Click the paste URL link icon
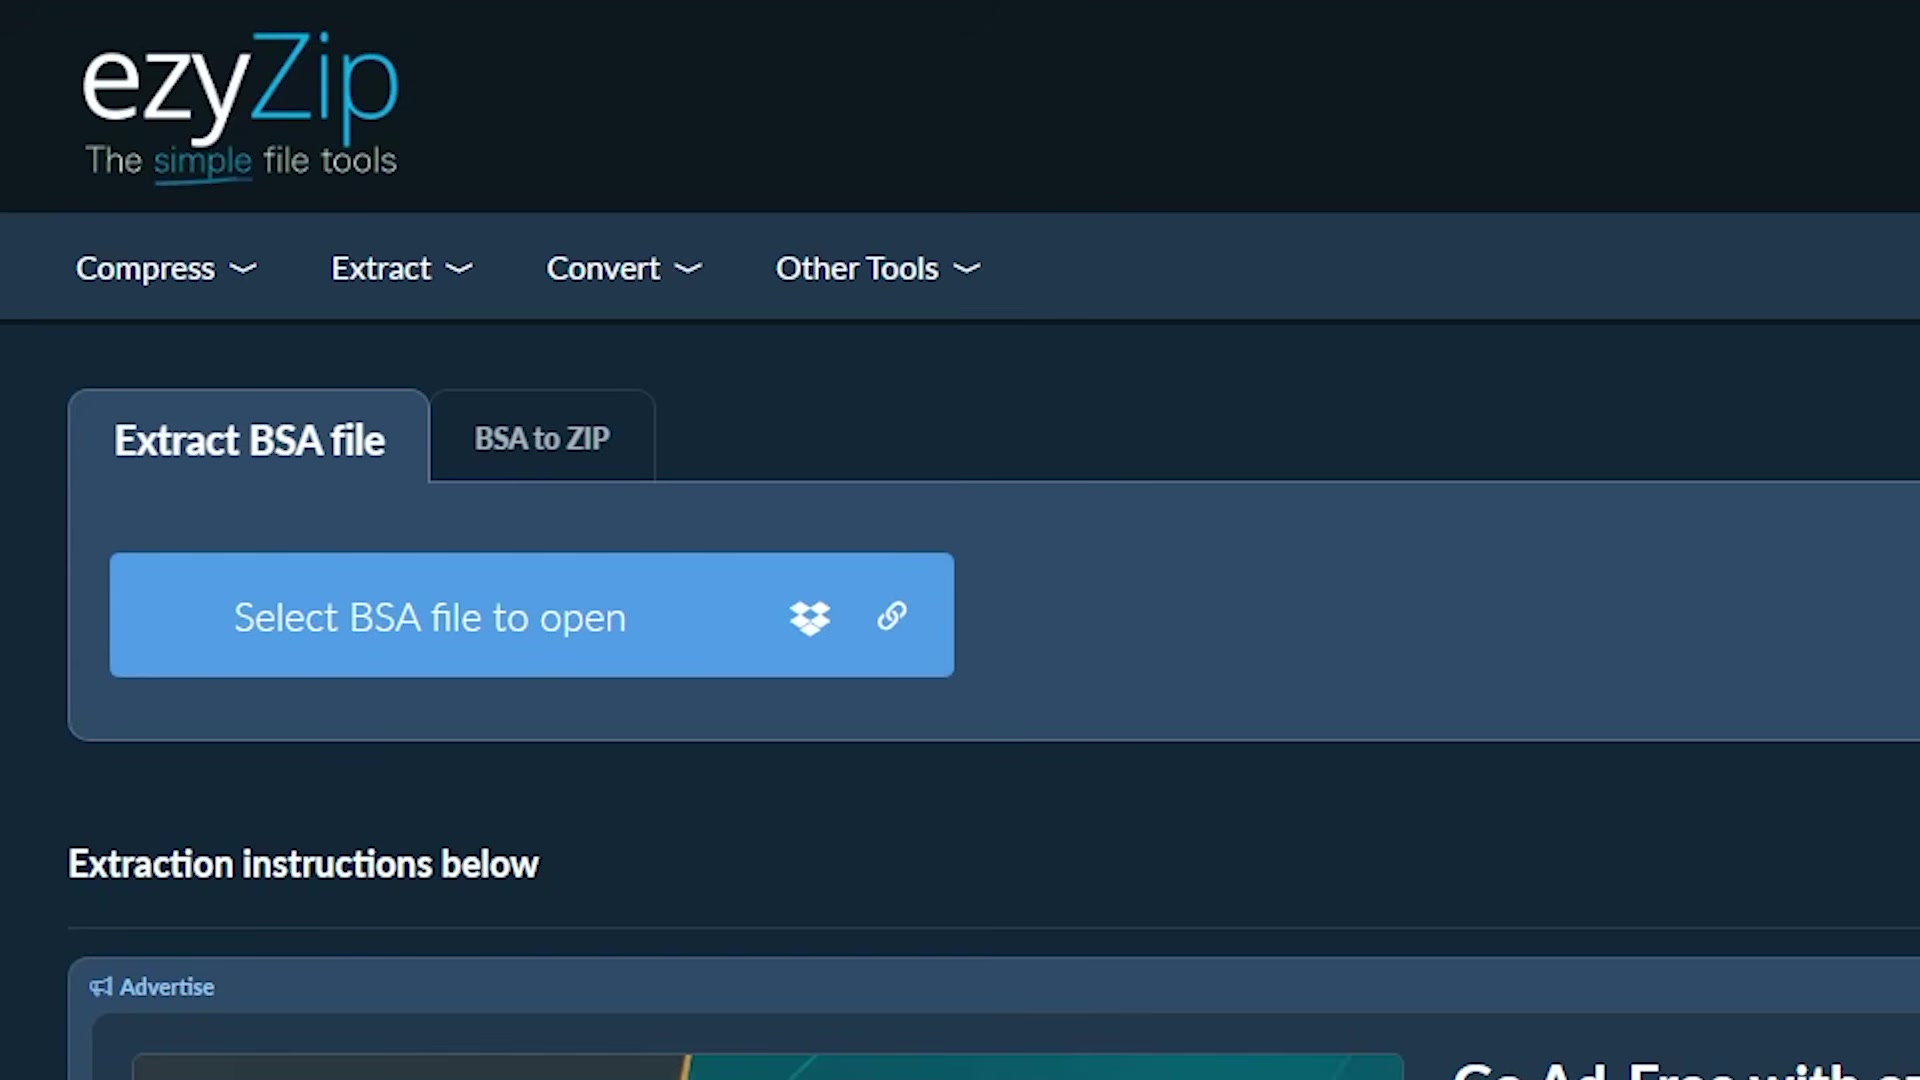This screenshot has height=1080, width=1920. [x=892, y=616]
